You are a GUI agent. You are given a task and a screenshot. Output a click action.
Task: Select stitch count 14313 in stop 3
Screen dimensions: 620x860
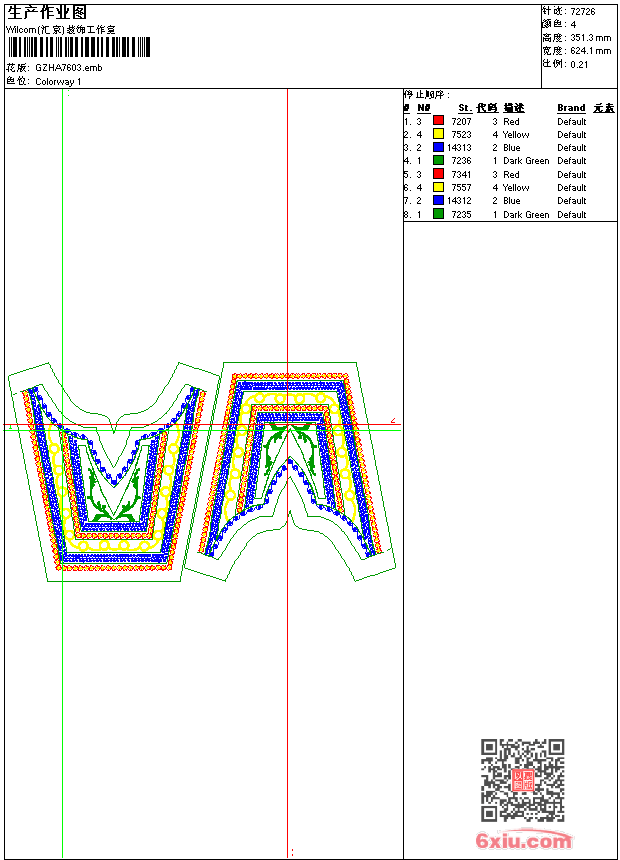pyautogui.click(x=459, y=148)
